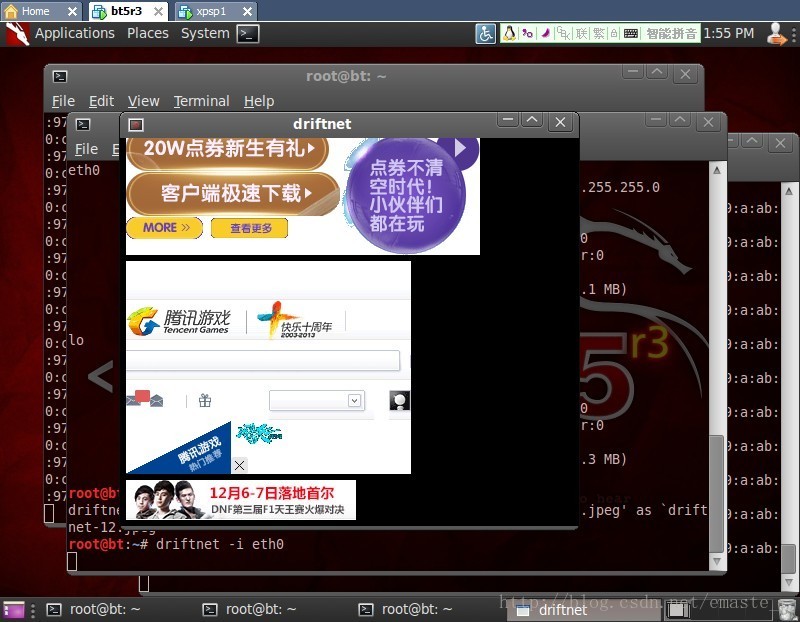800x622 pixels.
Task: Open the captured dropdown combo box
Action: 316,401
